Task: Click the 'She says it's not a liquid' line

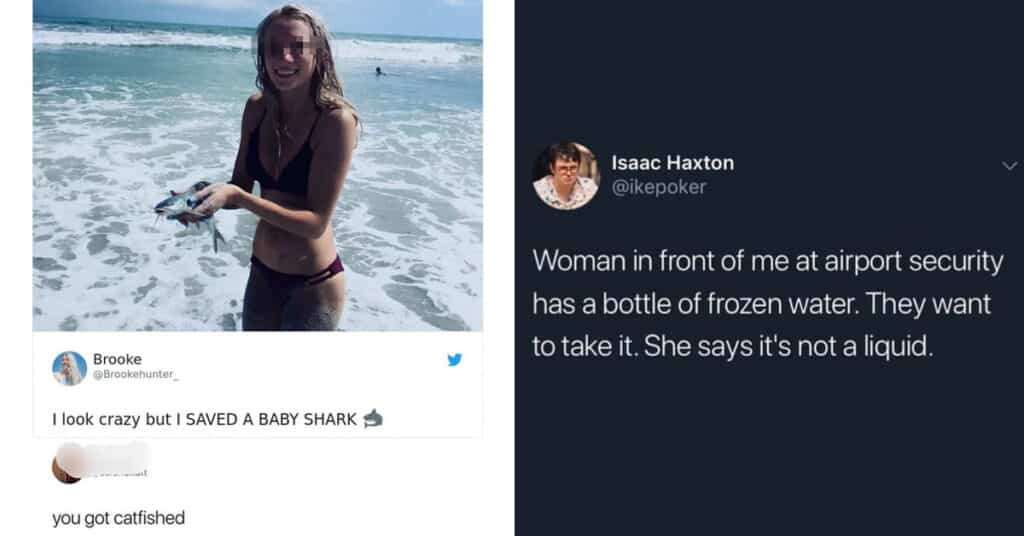Action: 789,347
